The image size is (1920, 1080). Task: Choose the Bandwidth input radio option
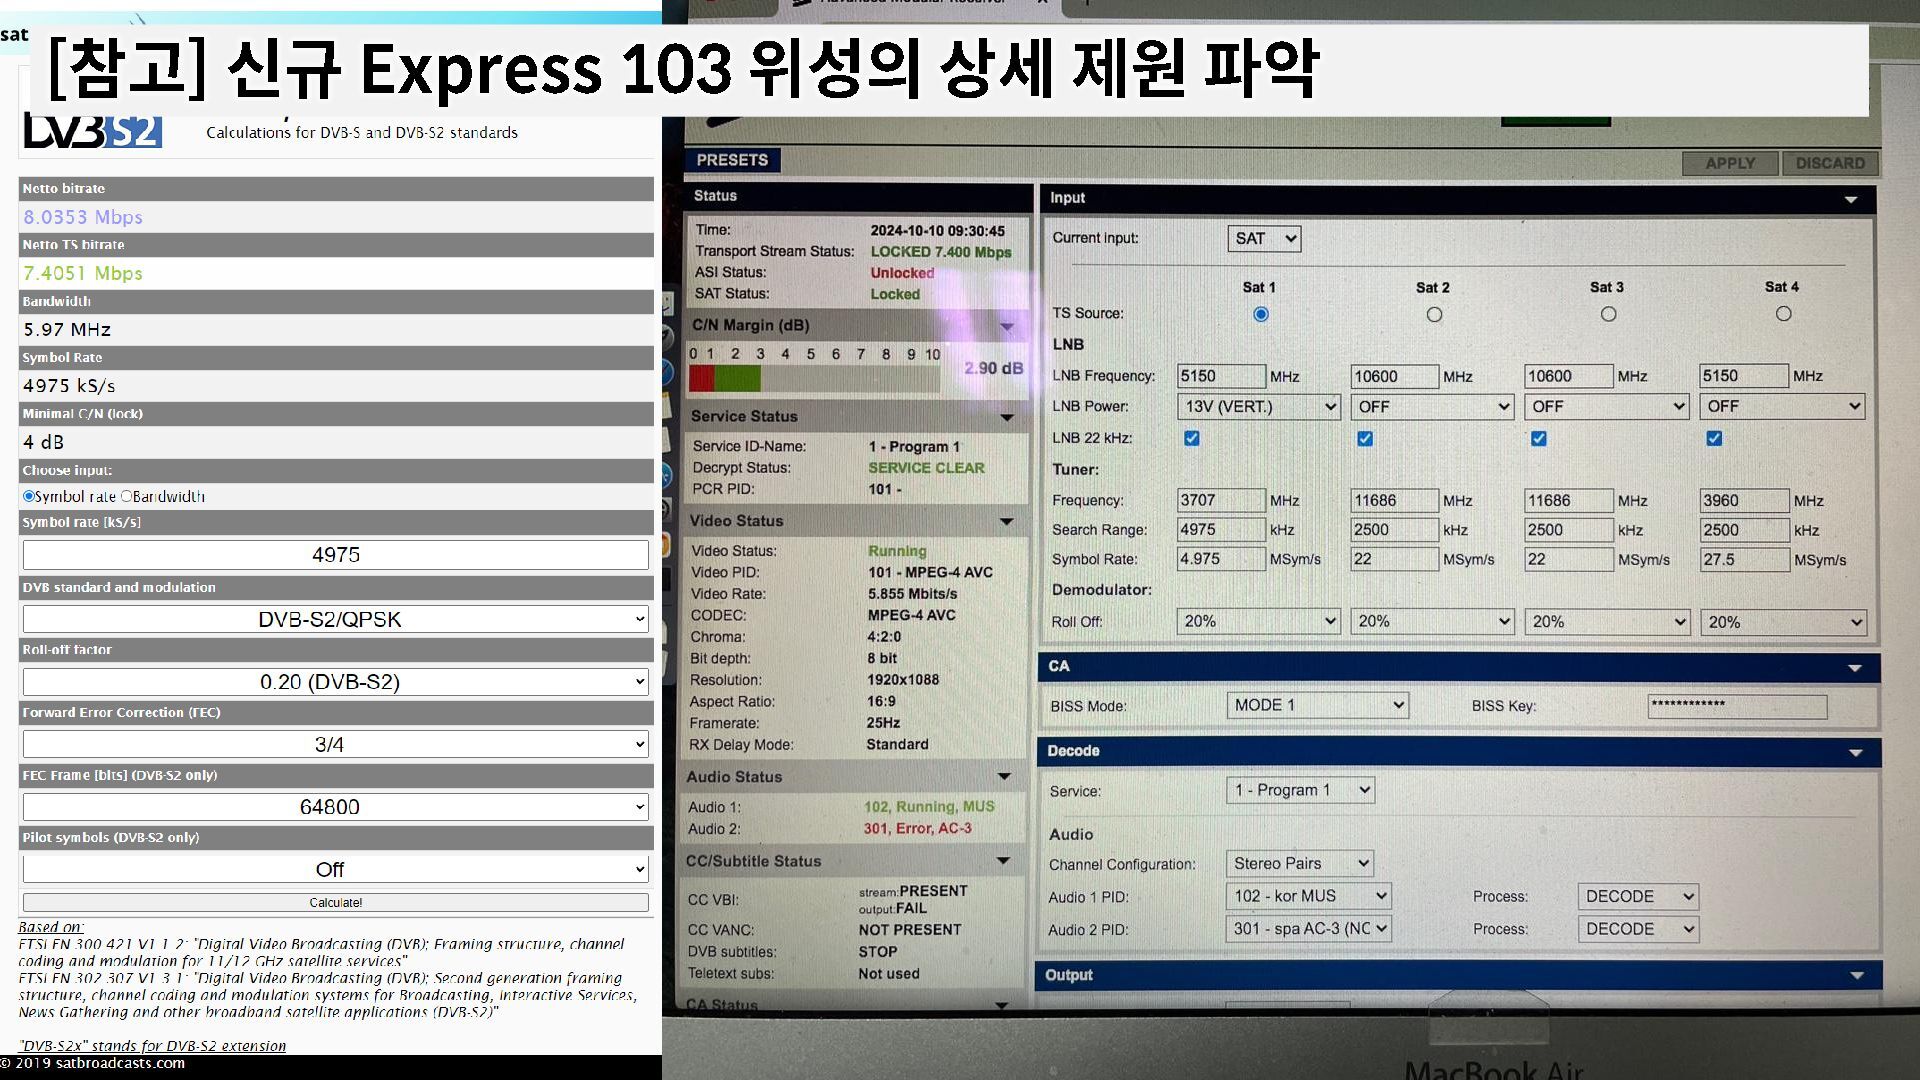coord(127,496)
